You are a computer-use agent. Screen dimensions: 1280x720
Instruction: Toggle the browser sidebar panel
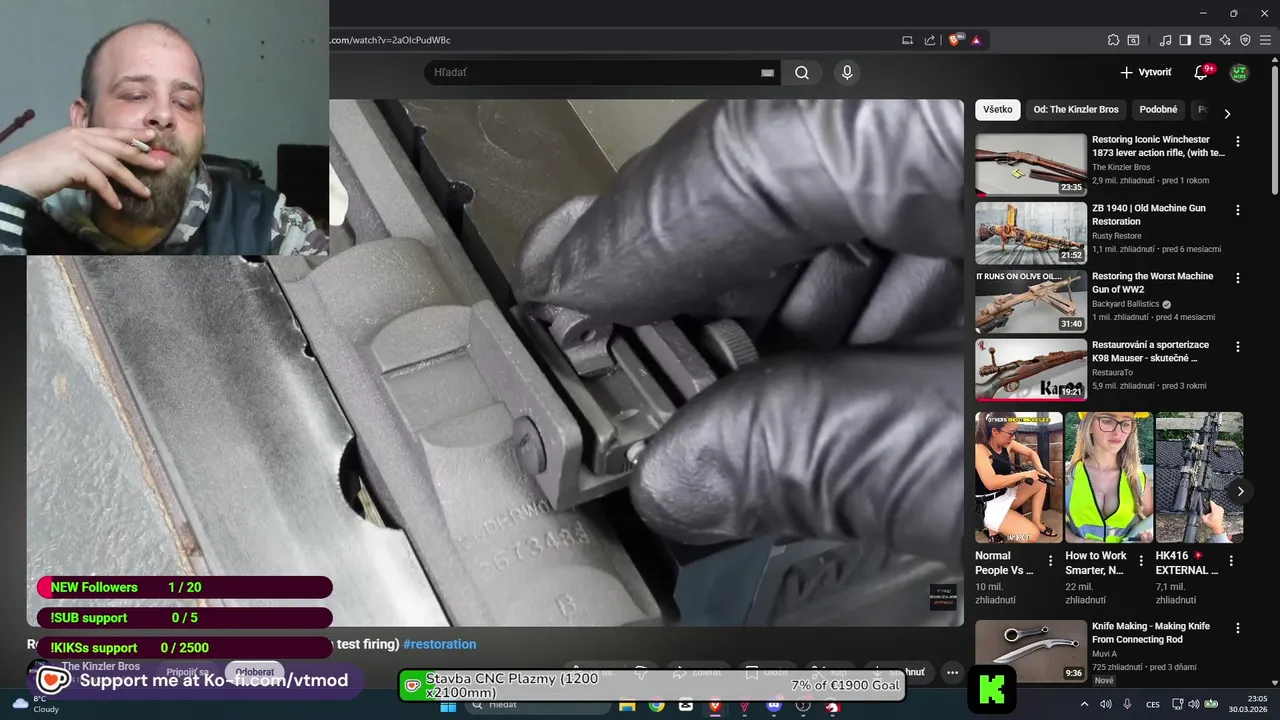coord(1185,40)
